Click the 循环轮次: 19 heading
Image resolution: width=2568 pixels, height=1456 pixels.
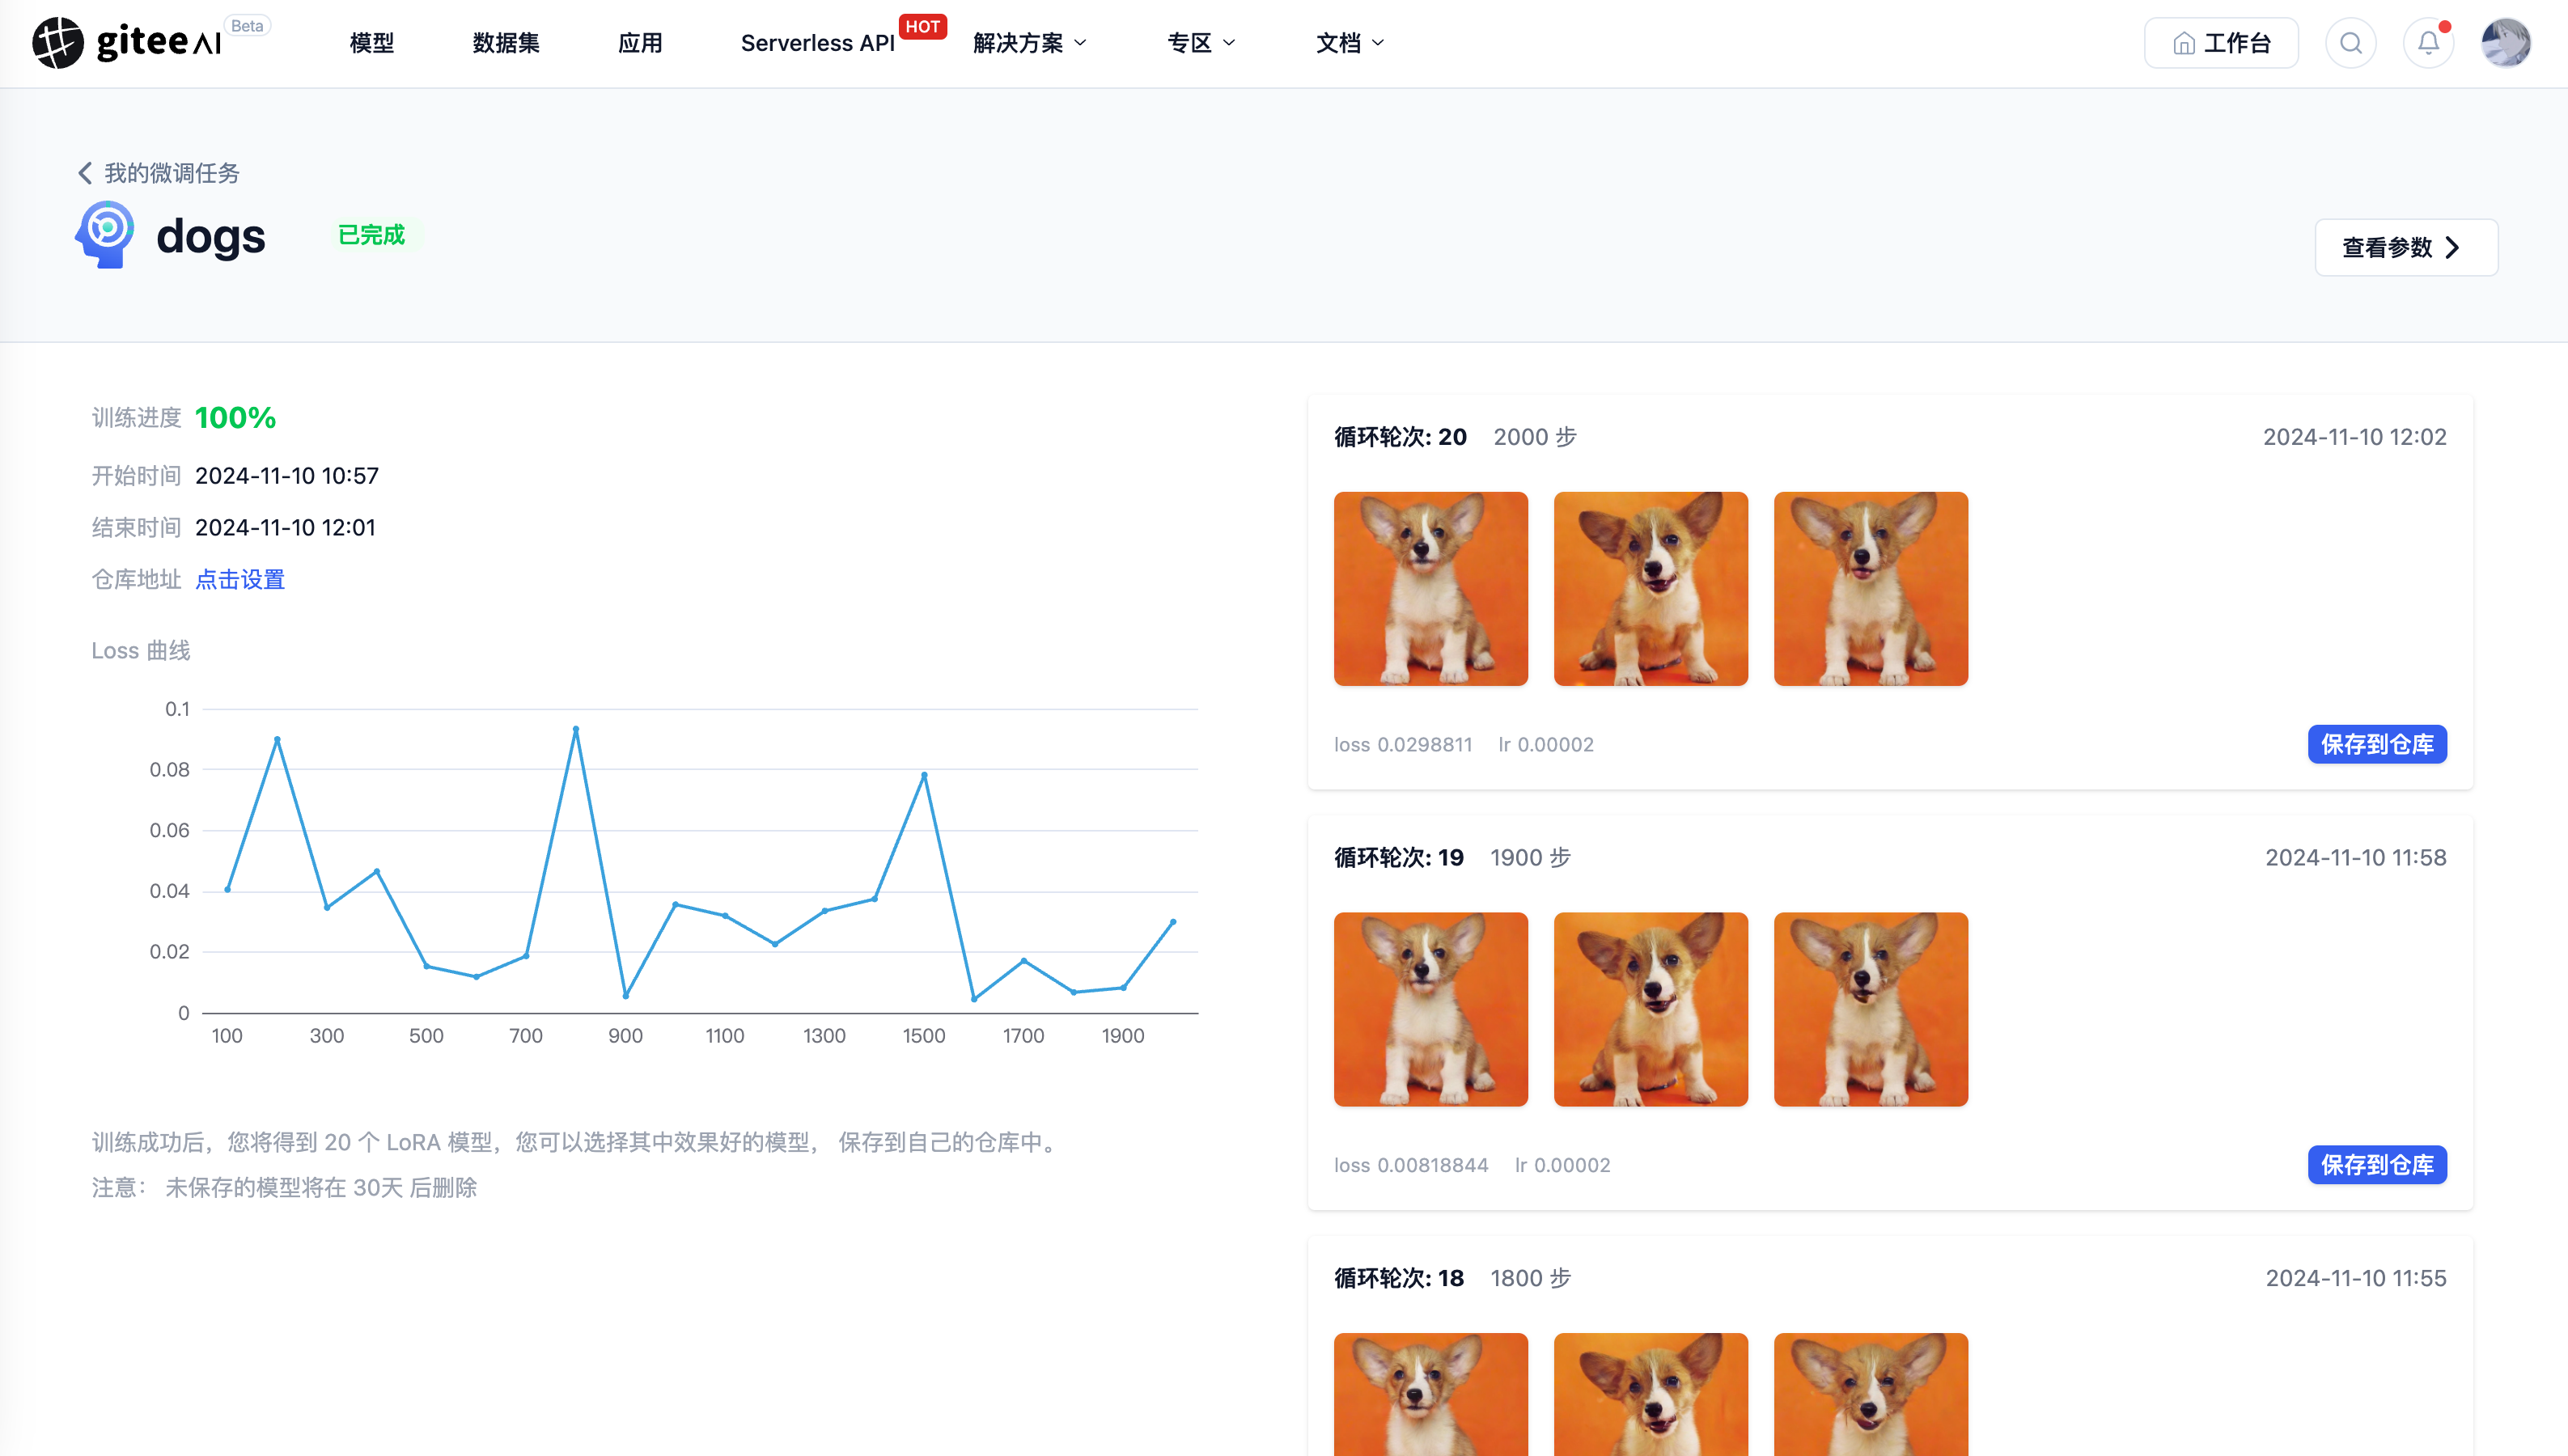[x=1399, y=857]
